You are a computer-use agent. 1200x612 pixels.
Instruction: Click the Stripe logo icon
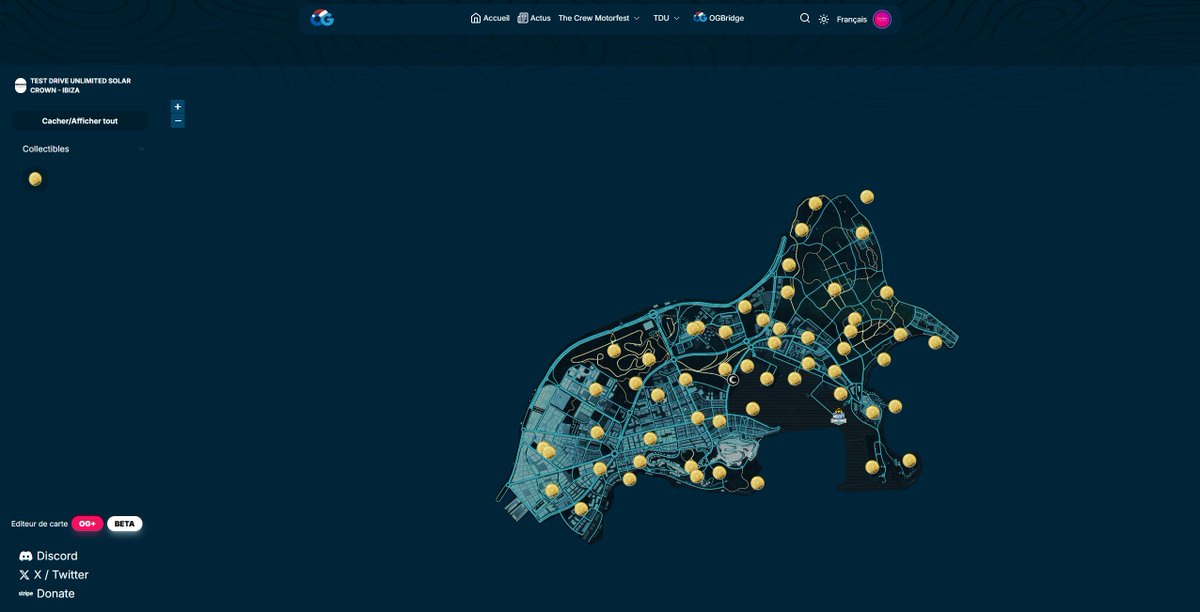coord(26,594)
